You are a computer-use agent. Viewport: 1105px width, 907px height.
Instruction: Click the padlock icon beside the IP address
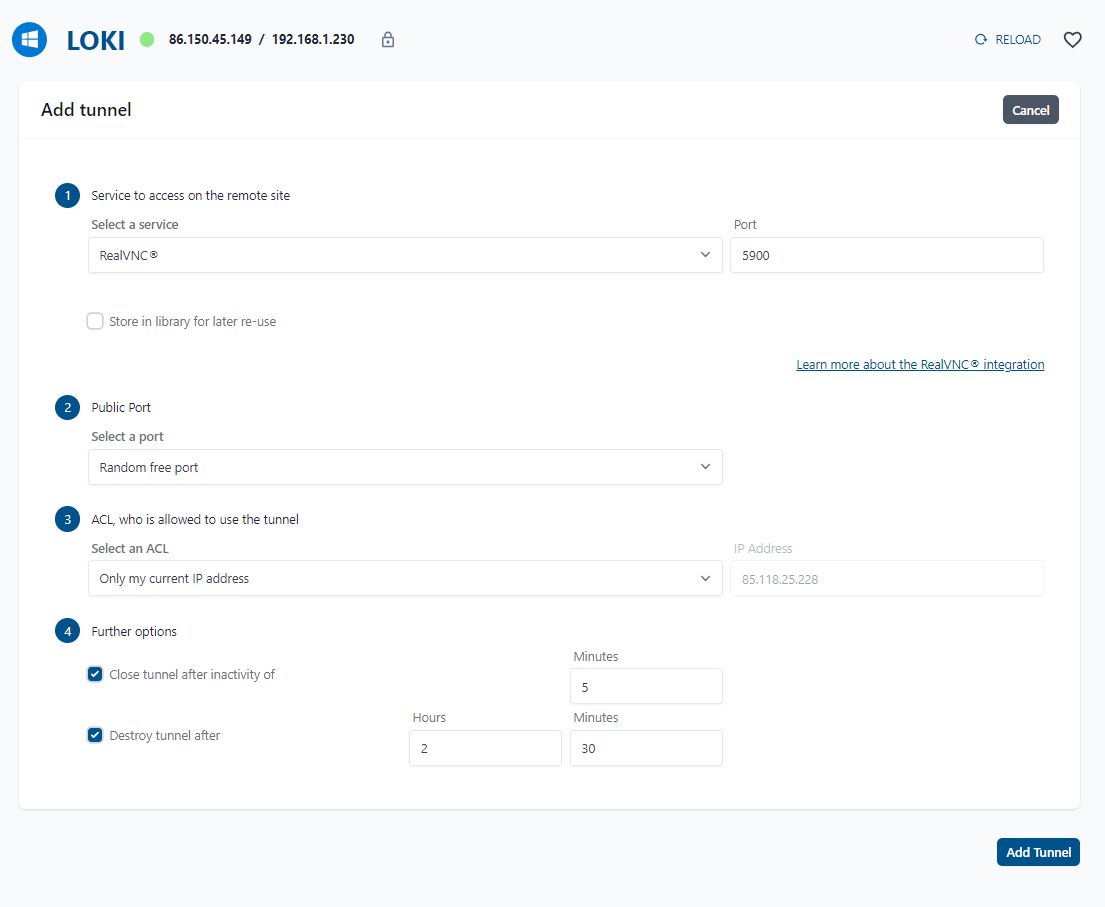point(388,39)
